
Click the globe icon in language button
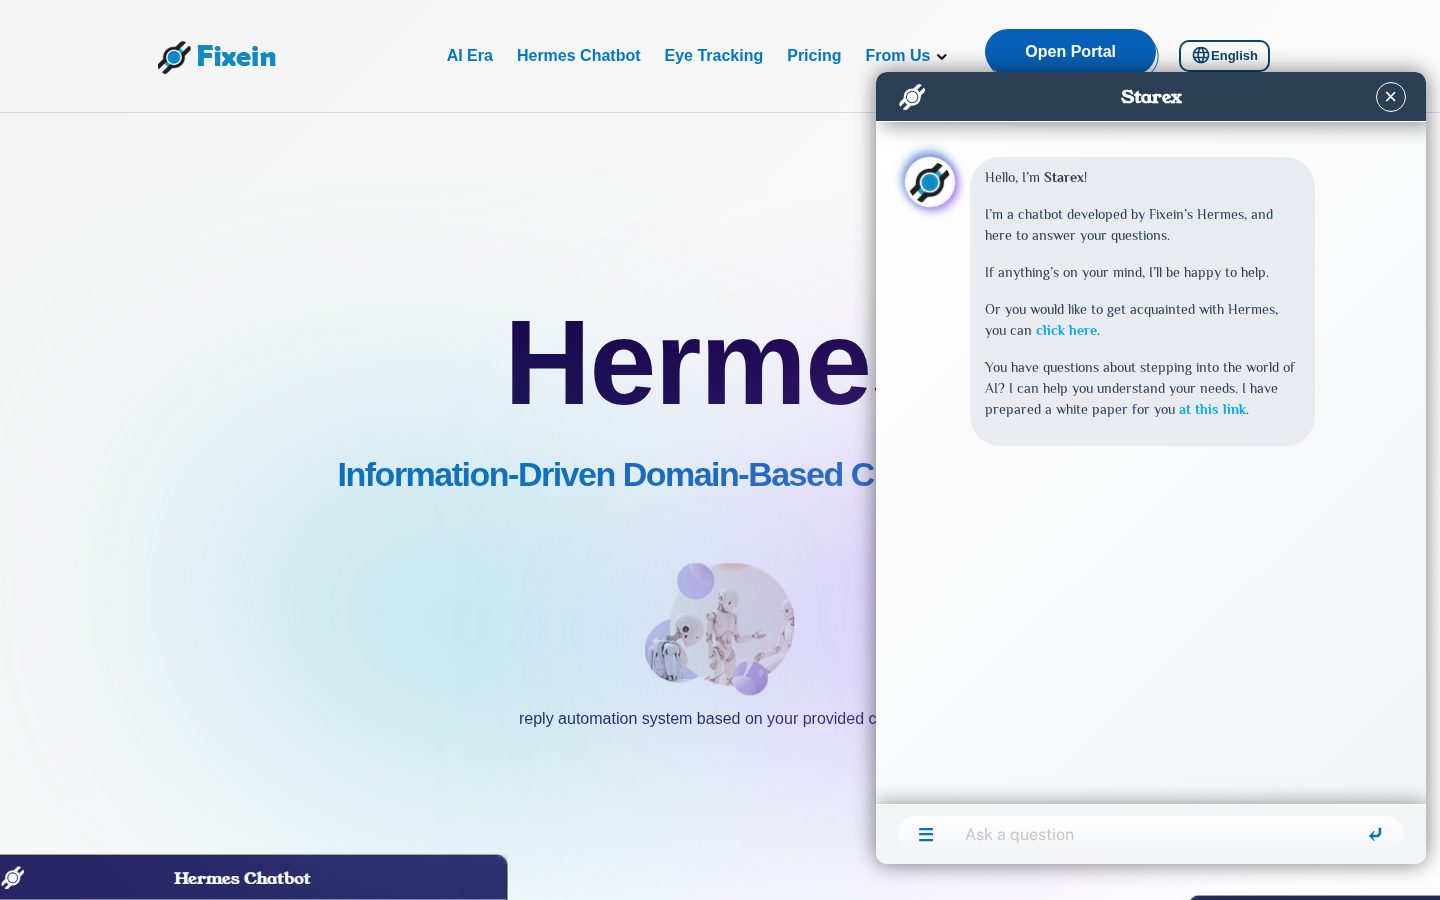[x=1200, y=56]
